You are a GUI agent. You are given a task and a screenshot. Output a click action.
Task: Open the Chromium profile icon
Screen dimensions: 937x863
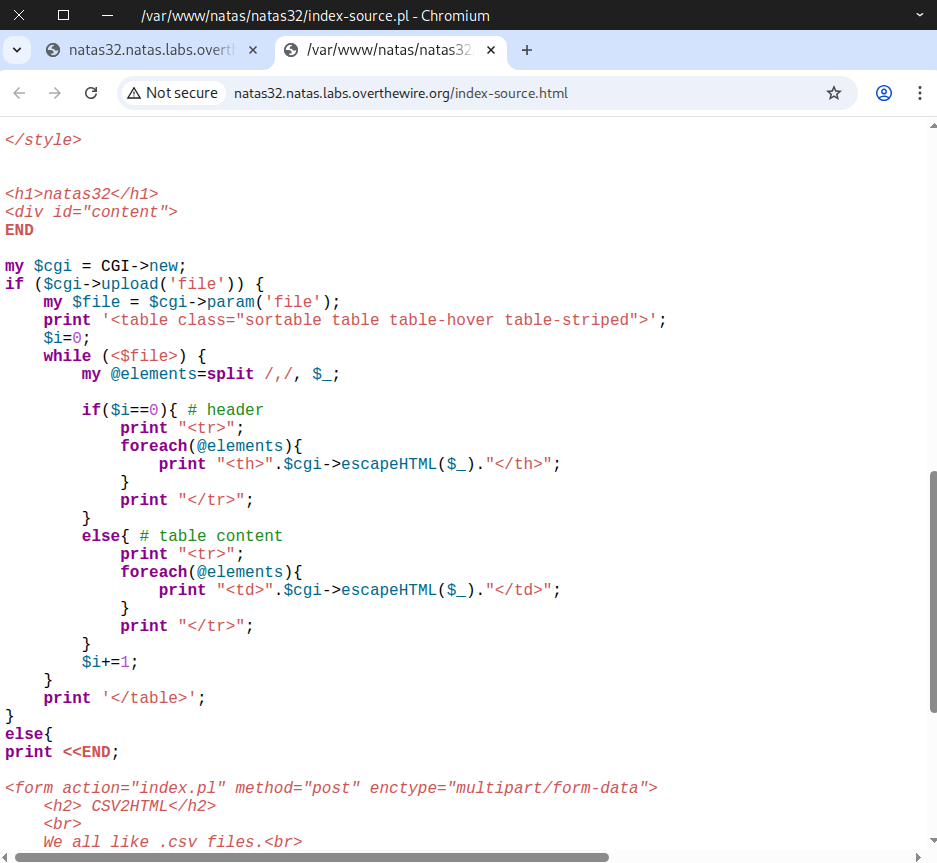pyautogui.click(x=884, y=93)
